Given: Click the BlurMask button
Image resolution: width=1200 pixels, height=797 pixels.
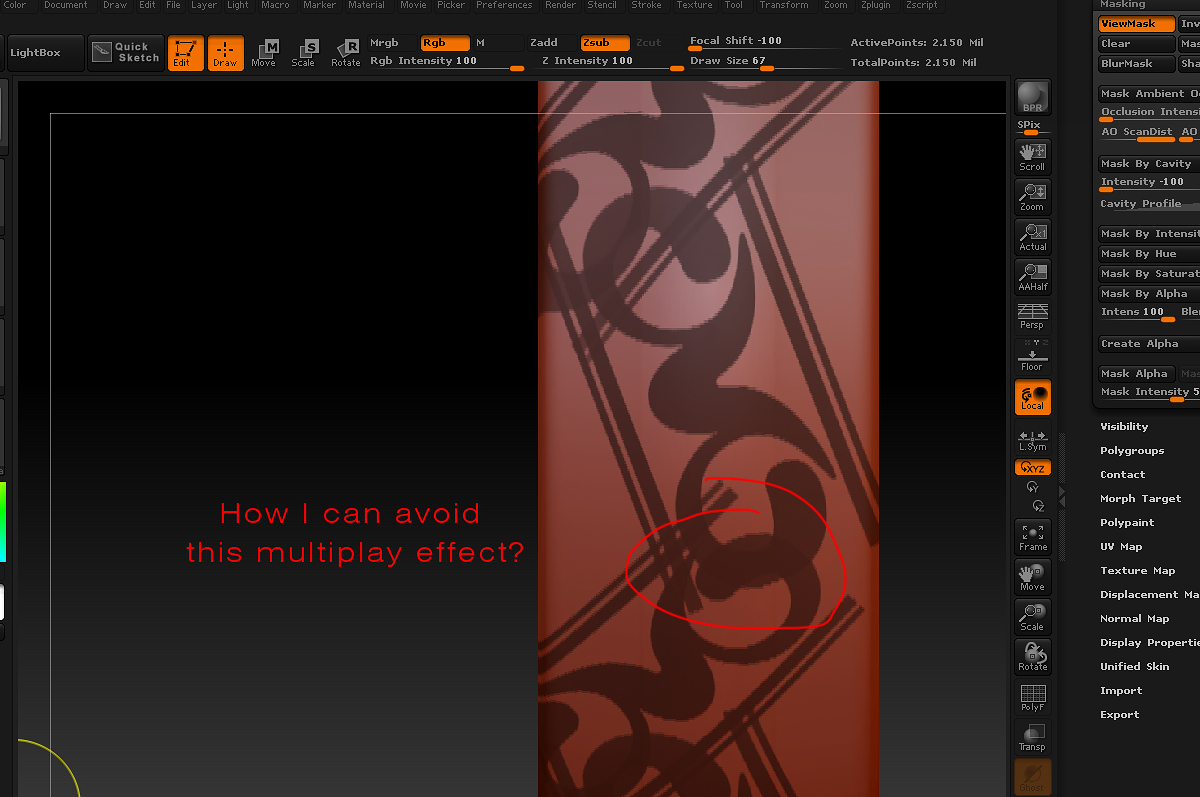Looking at the screenshot, I should pyautogui.click(x=1137, y=64).
